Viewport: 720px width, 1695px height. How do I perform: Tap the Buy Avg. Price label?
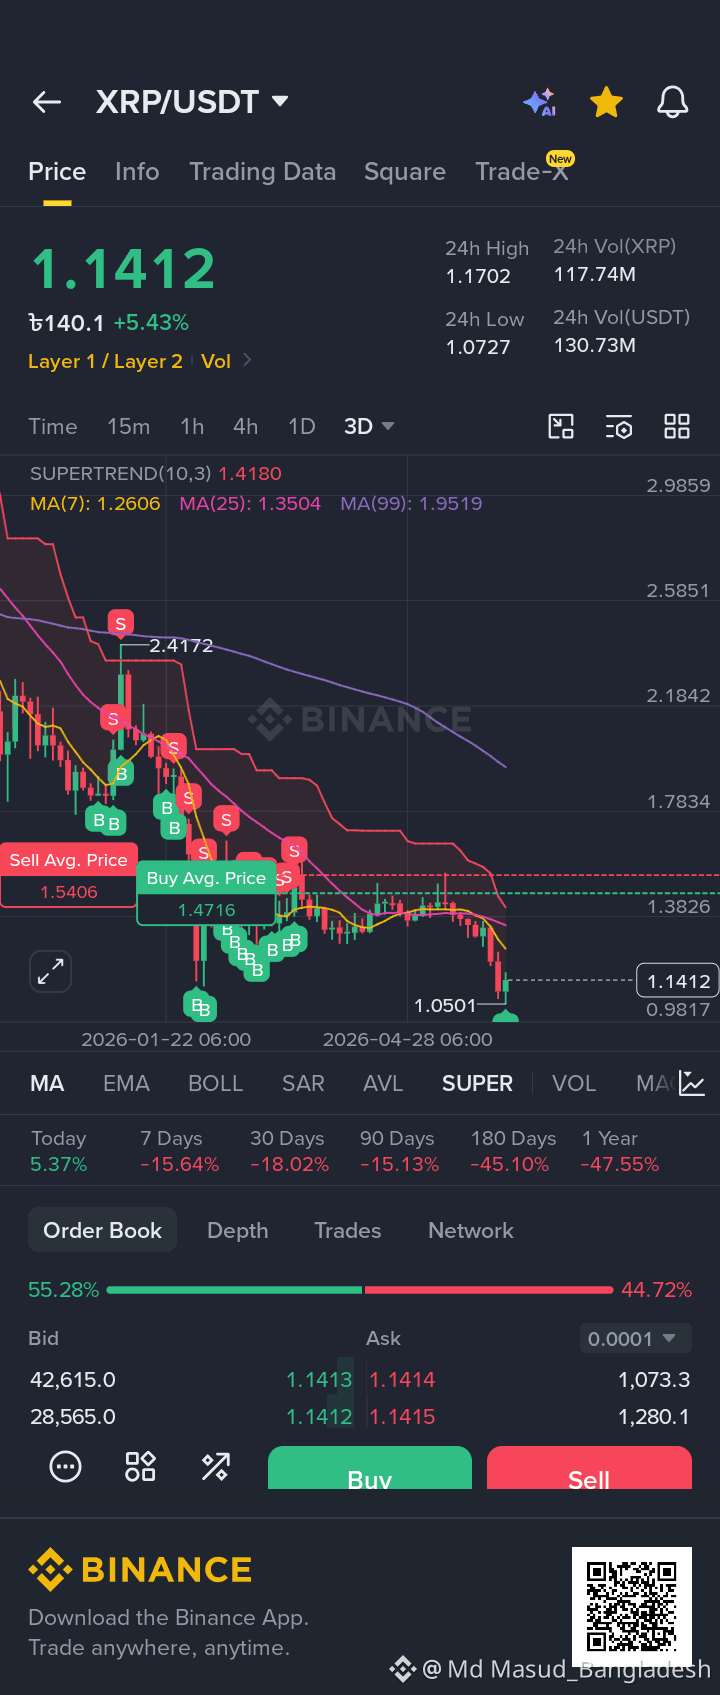206,878
